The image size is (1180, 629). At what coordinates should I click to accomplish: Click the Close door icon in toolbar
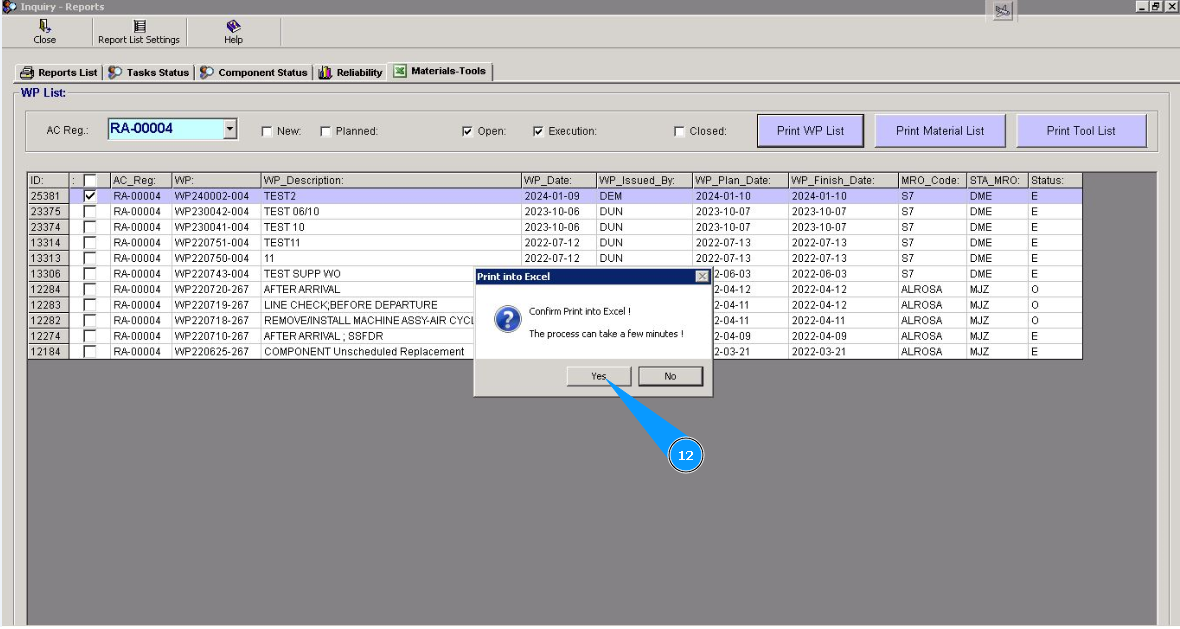pyautogui.click(x=44, y=27)
